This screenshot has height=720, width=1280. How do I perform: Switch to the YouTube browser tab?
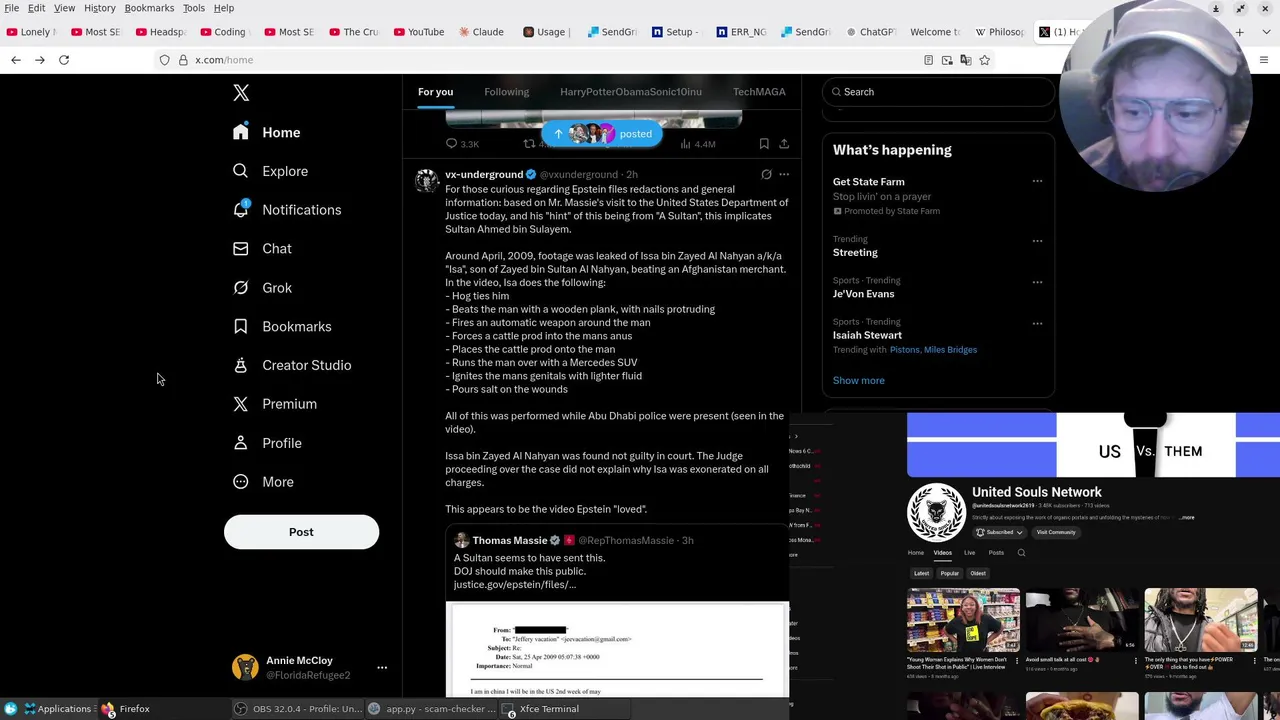pyautogui.click(x=419, y=32)
